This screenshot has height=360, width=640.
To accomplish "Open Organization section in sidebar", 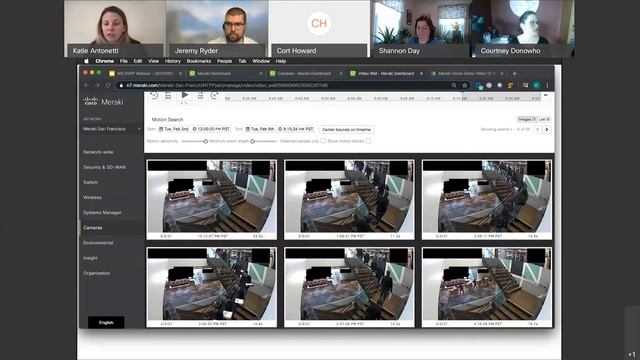I will (96, 273).
